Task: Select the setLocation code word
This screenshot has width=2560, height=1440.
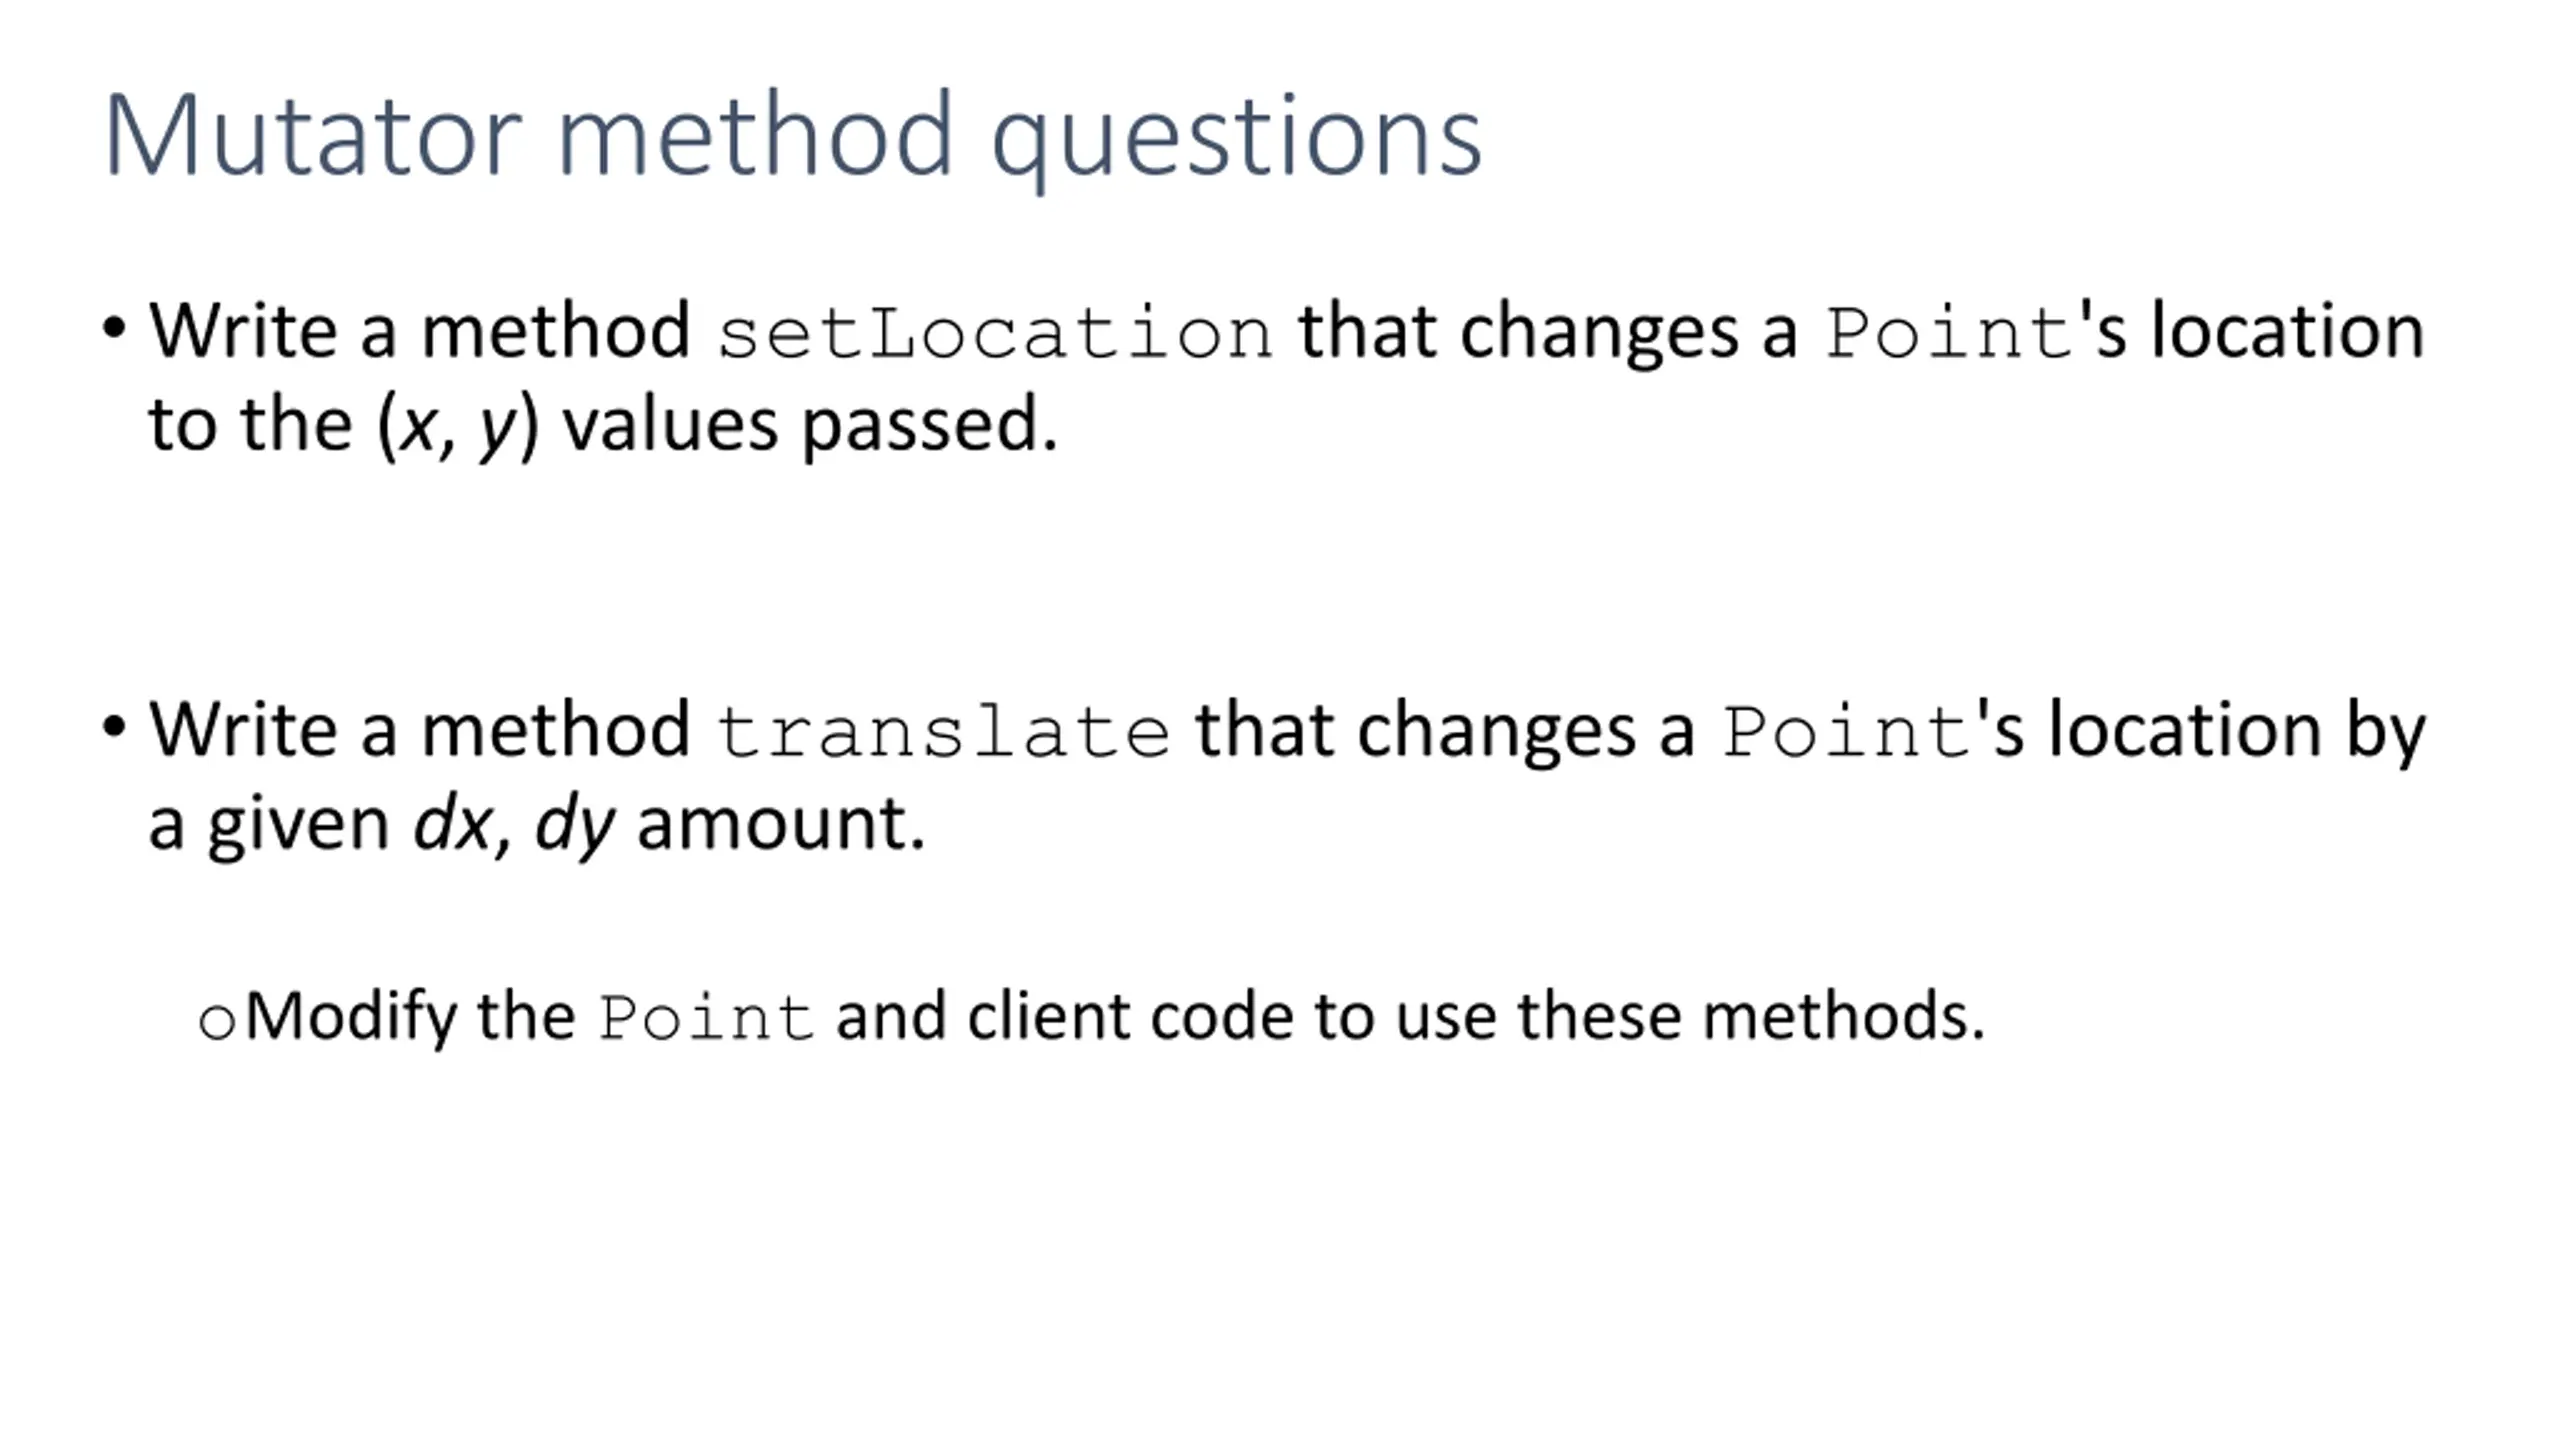Action: (995, 333)
